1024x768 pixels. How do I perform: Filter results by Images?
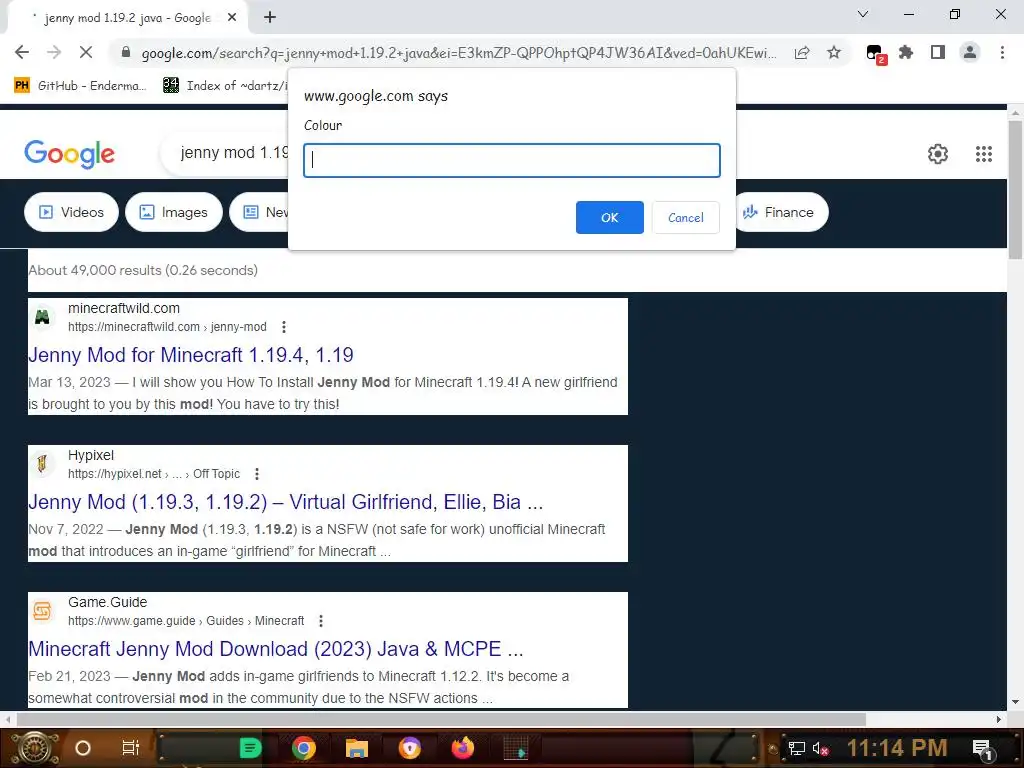[x=174, y=212]
